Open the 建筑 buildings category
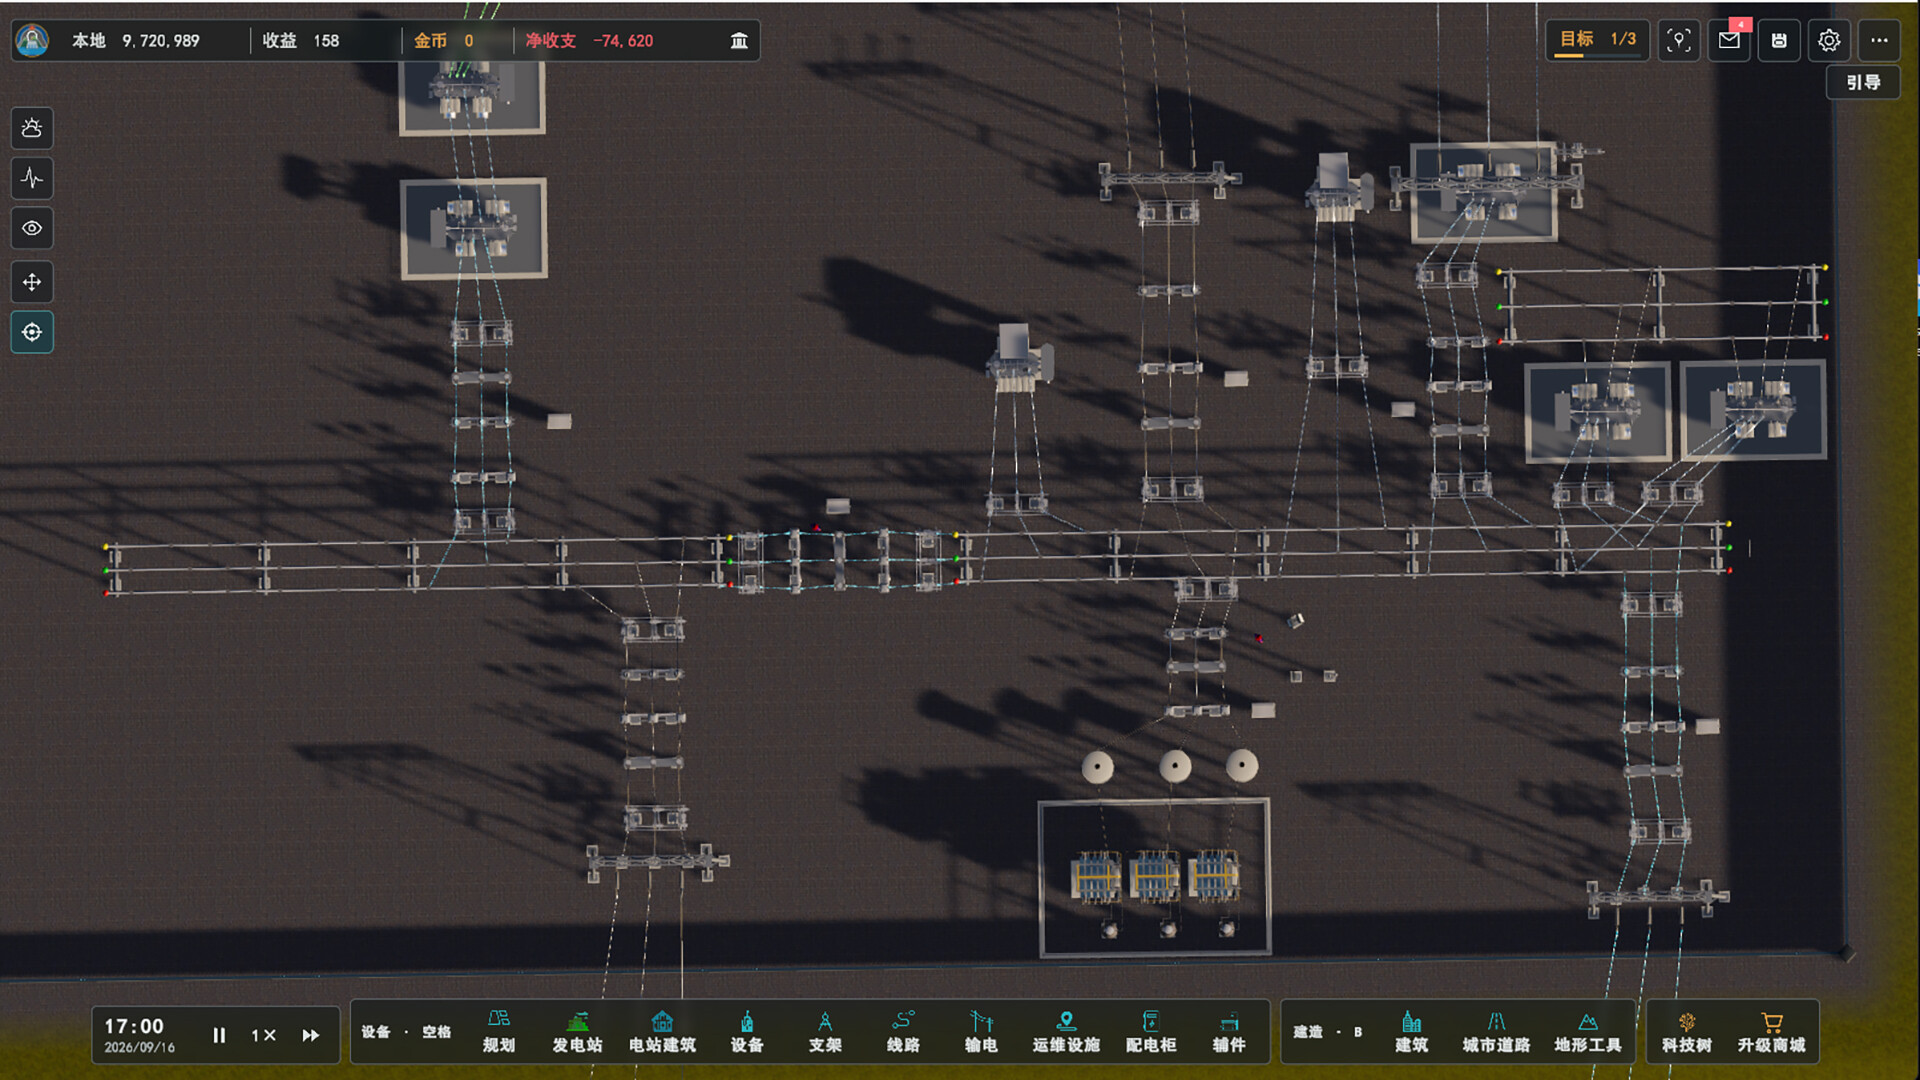This screenshot has height=1080, width=1920. click(x=1411, y=1032)
